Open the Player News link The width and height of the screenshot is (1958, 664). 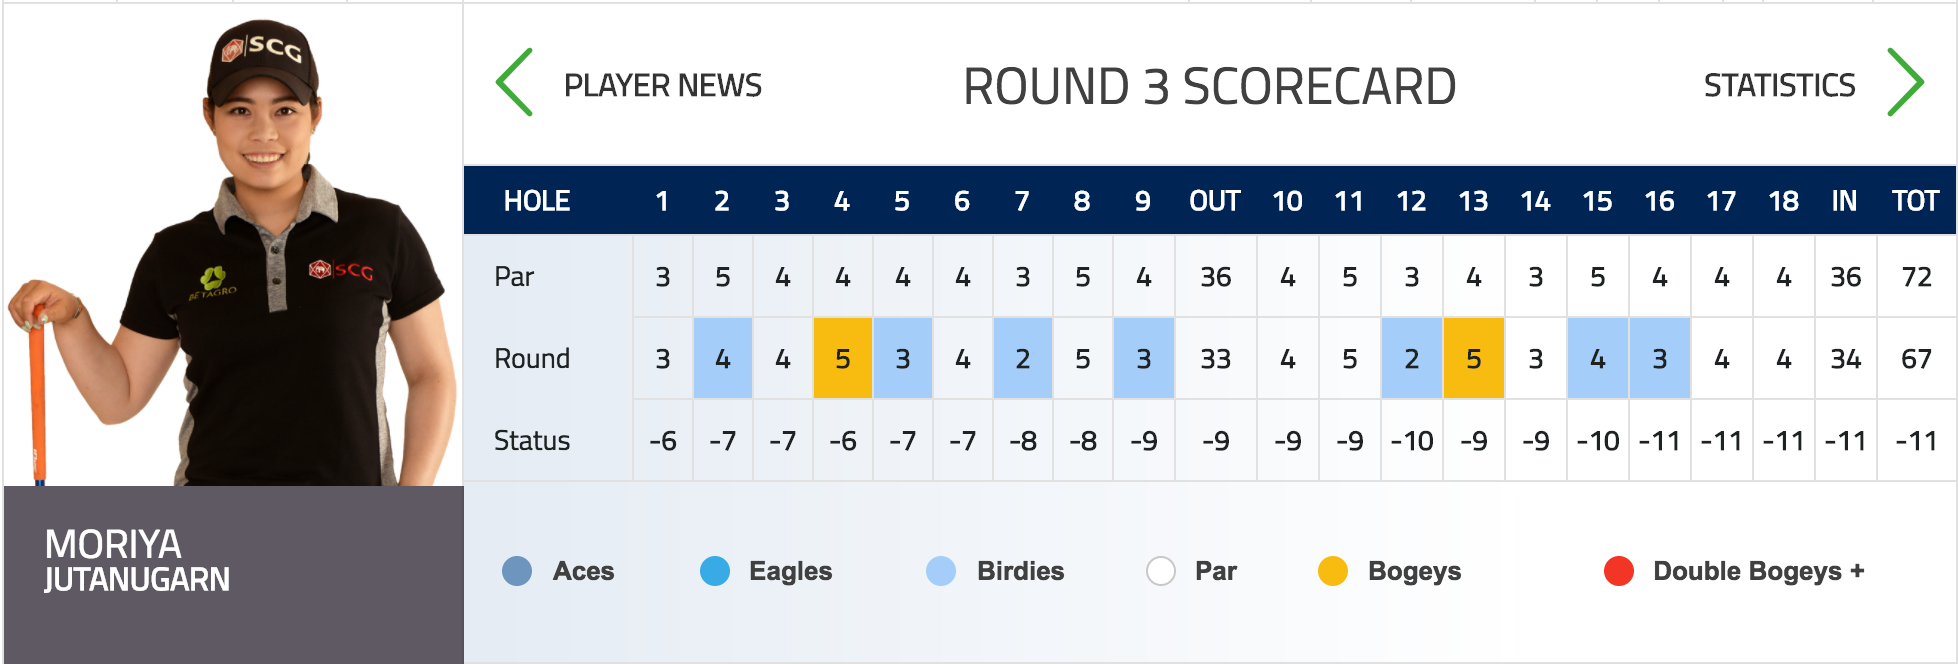click(663, 86)
